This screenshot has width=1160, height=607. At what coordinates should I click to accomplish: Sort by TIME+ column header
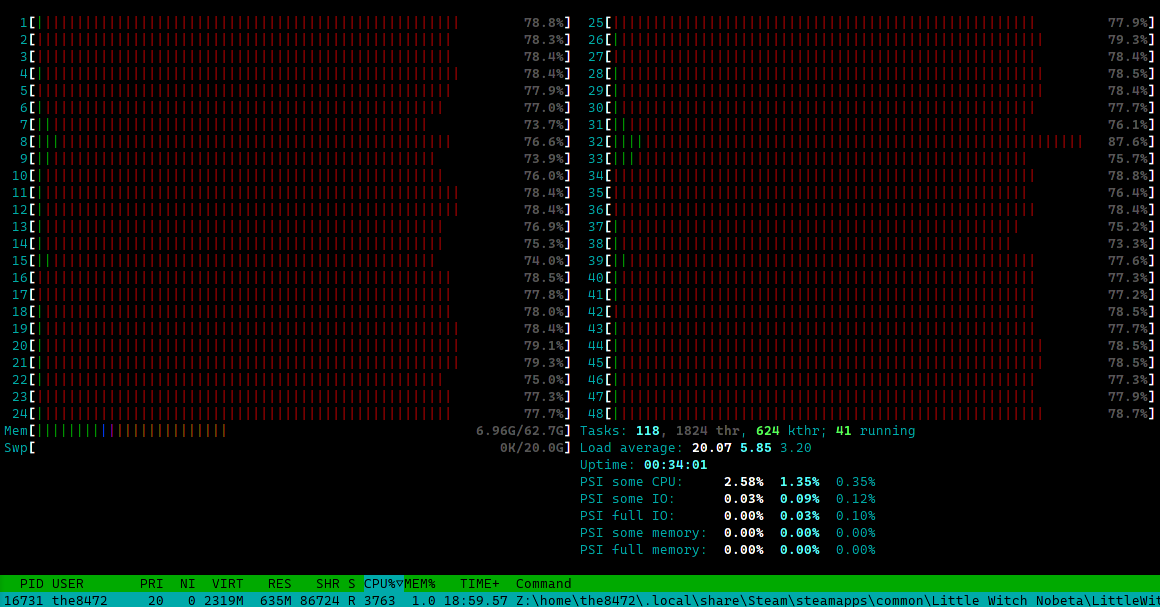[479, 584]
